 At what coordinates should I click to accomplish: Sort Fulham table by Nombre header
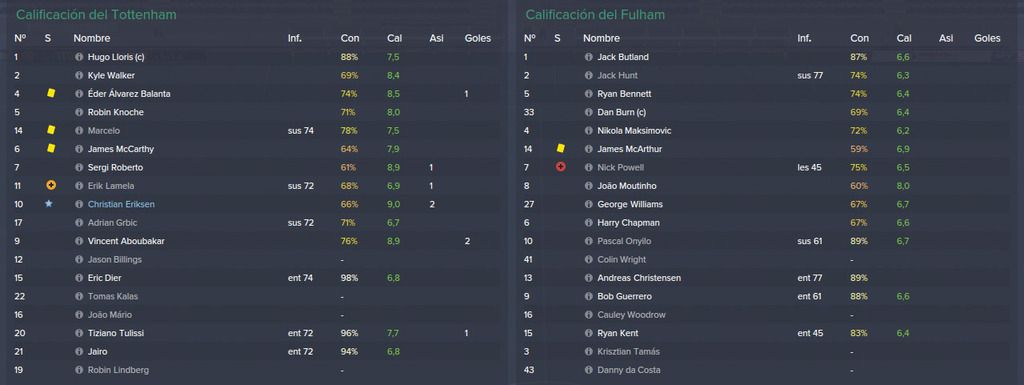[601, 38]
